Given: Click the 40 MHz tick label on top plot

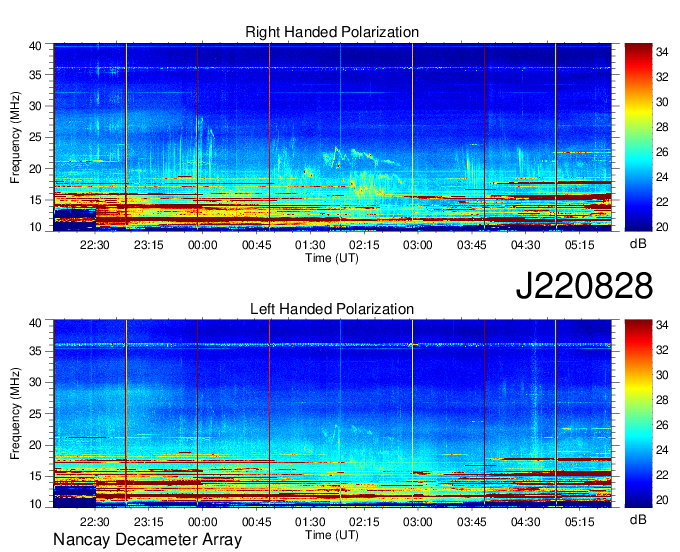Looking at the screenshot, I should point(35,46).
